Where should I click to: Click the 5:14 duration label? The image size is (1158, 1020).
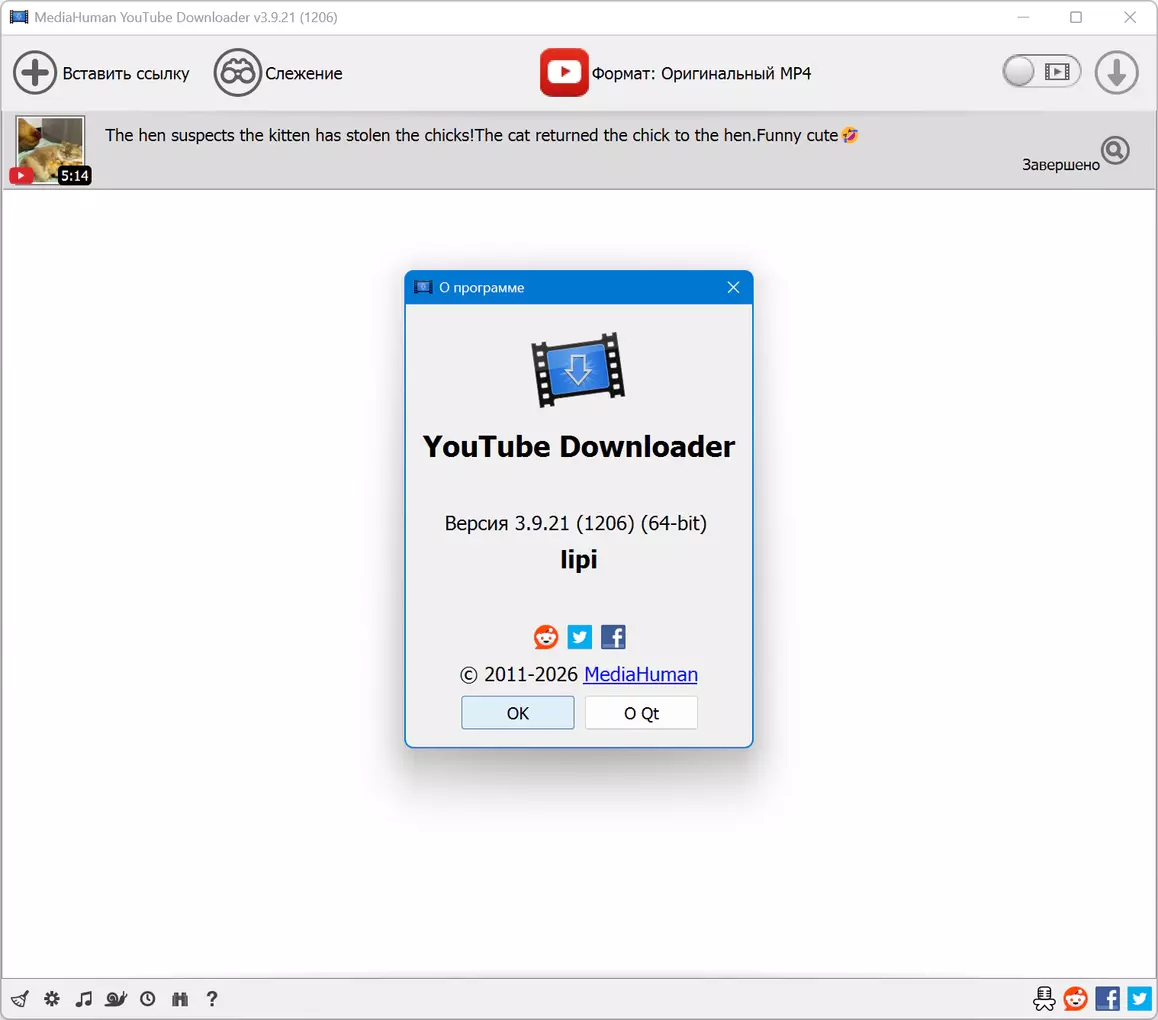click(x=75, y=176)
